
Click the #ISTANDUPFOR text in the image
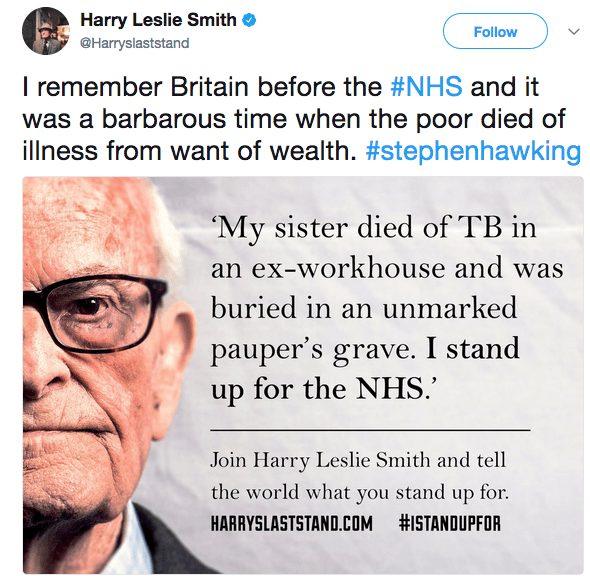pyautogui.click(x=450, y=523)
